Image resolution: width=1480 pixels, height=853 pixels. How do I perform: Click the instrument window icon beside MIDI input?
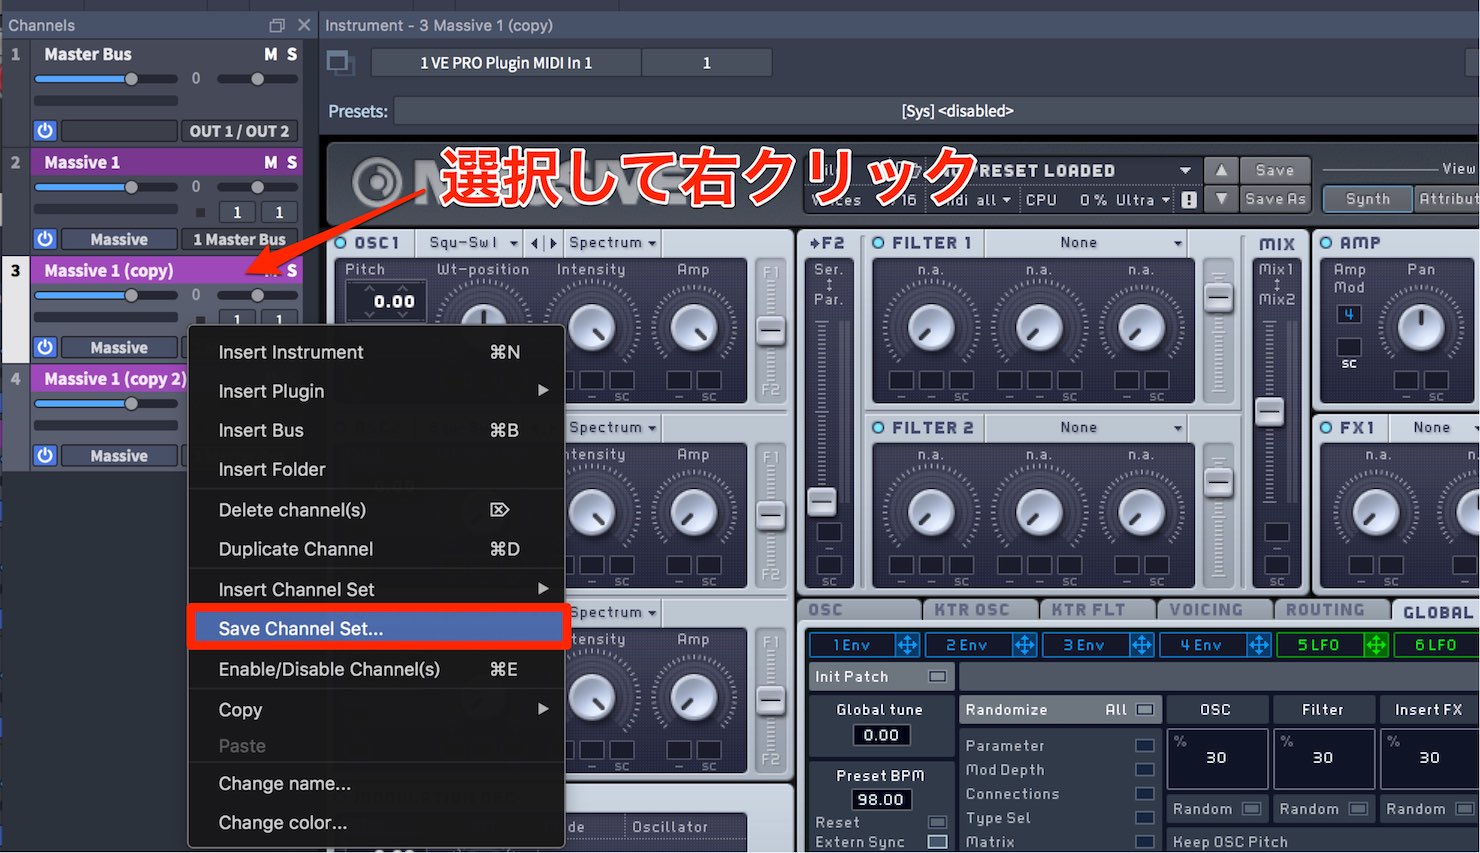[341, 63]
